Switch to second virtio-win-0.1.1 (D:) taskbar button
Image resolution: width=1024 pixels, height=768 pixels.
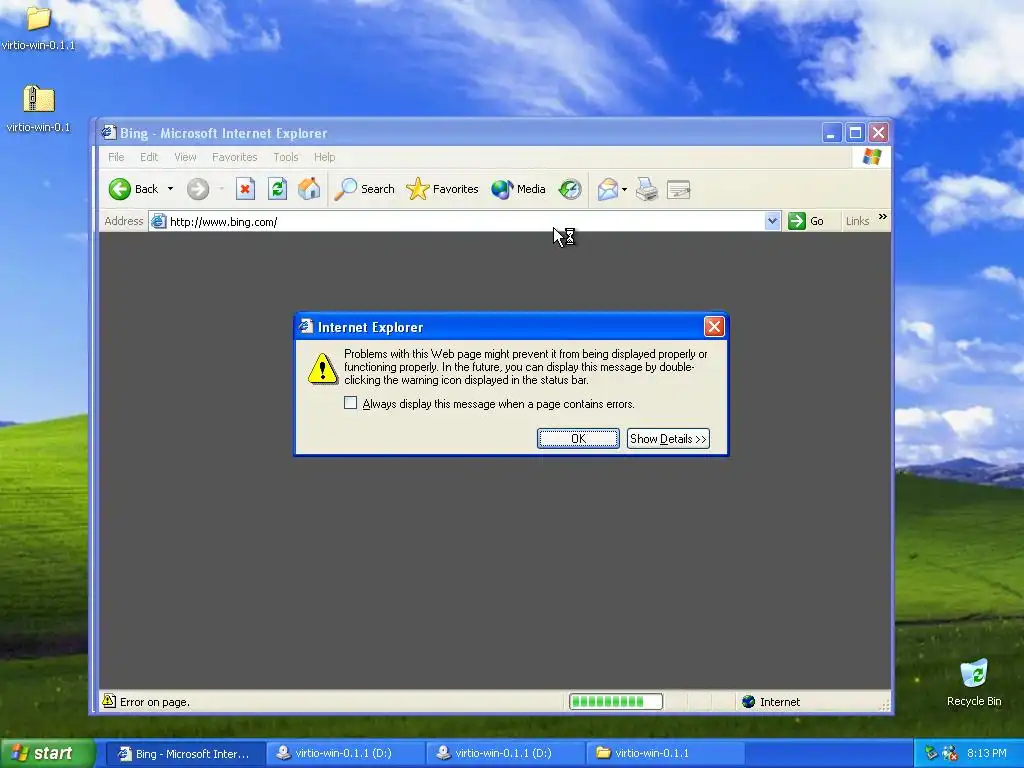click(x=505, y=754)
